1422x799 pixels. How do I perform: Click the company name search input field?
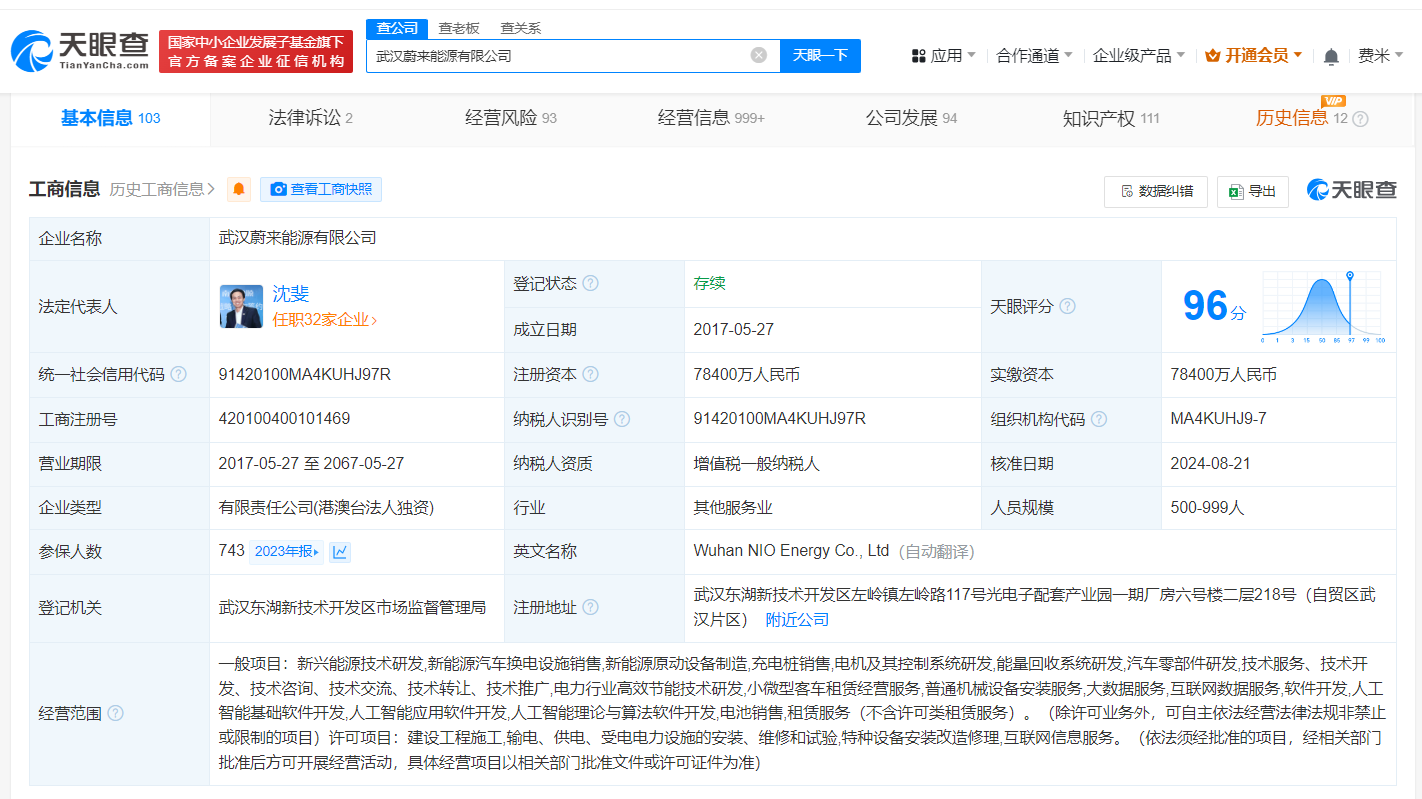click(570, 56)
